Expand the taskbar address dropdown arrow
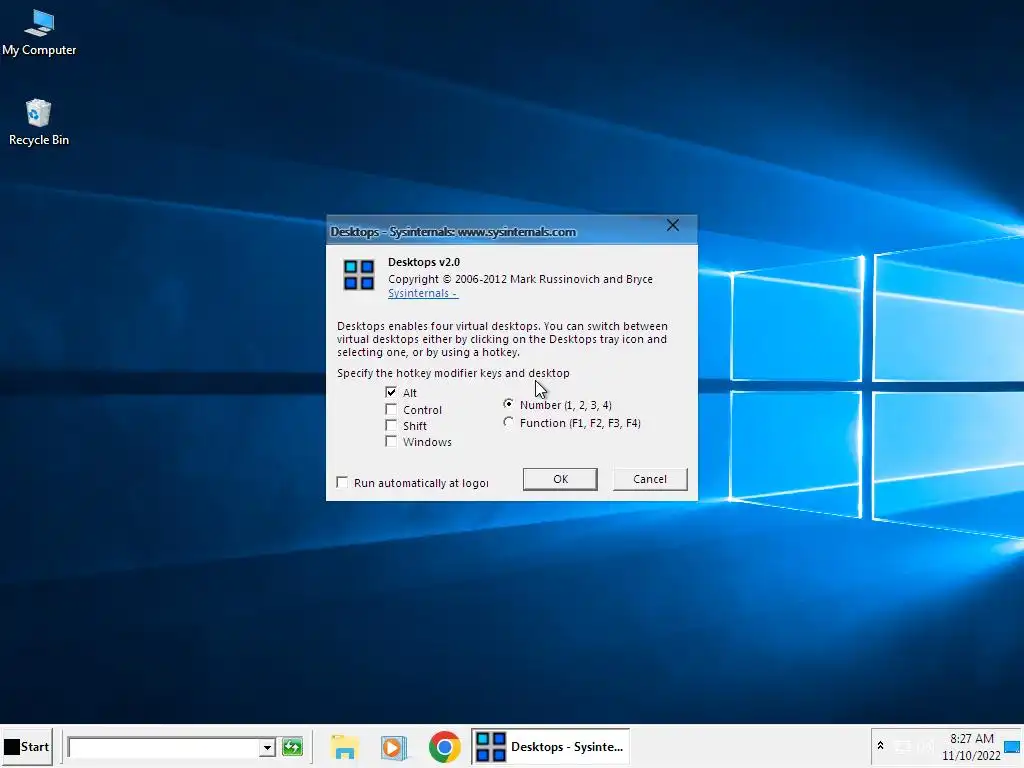The image size is (1024, 768). [x=266, y=747]
